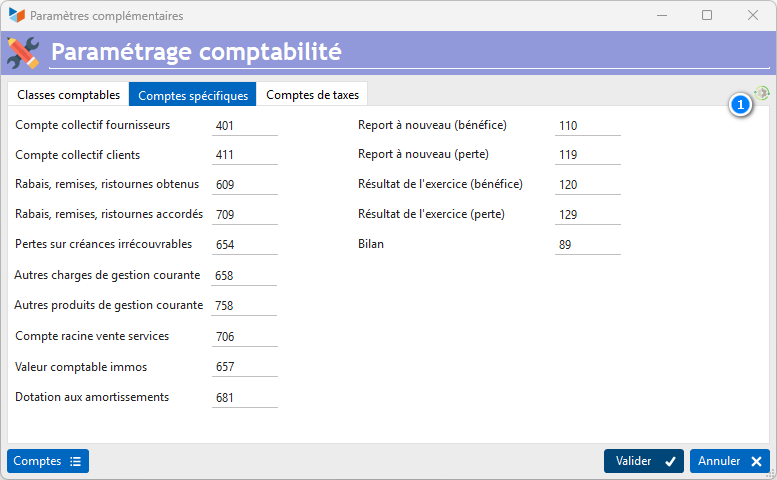Screen dimensions: 777x480
Task: Click the refresh icon at top right
Action: point(762,93)
